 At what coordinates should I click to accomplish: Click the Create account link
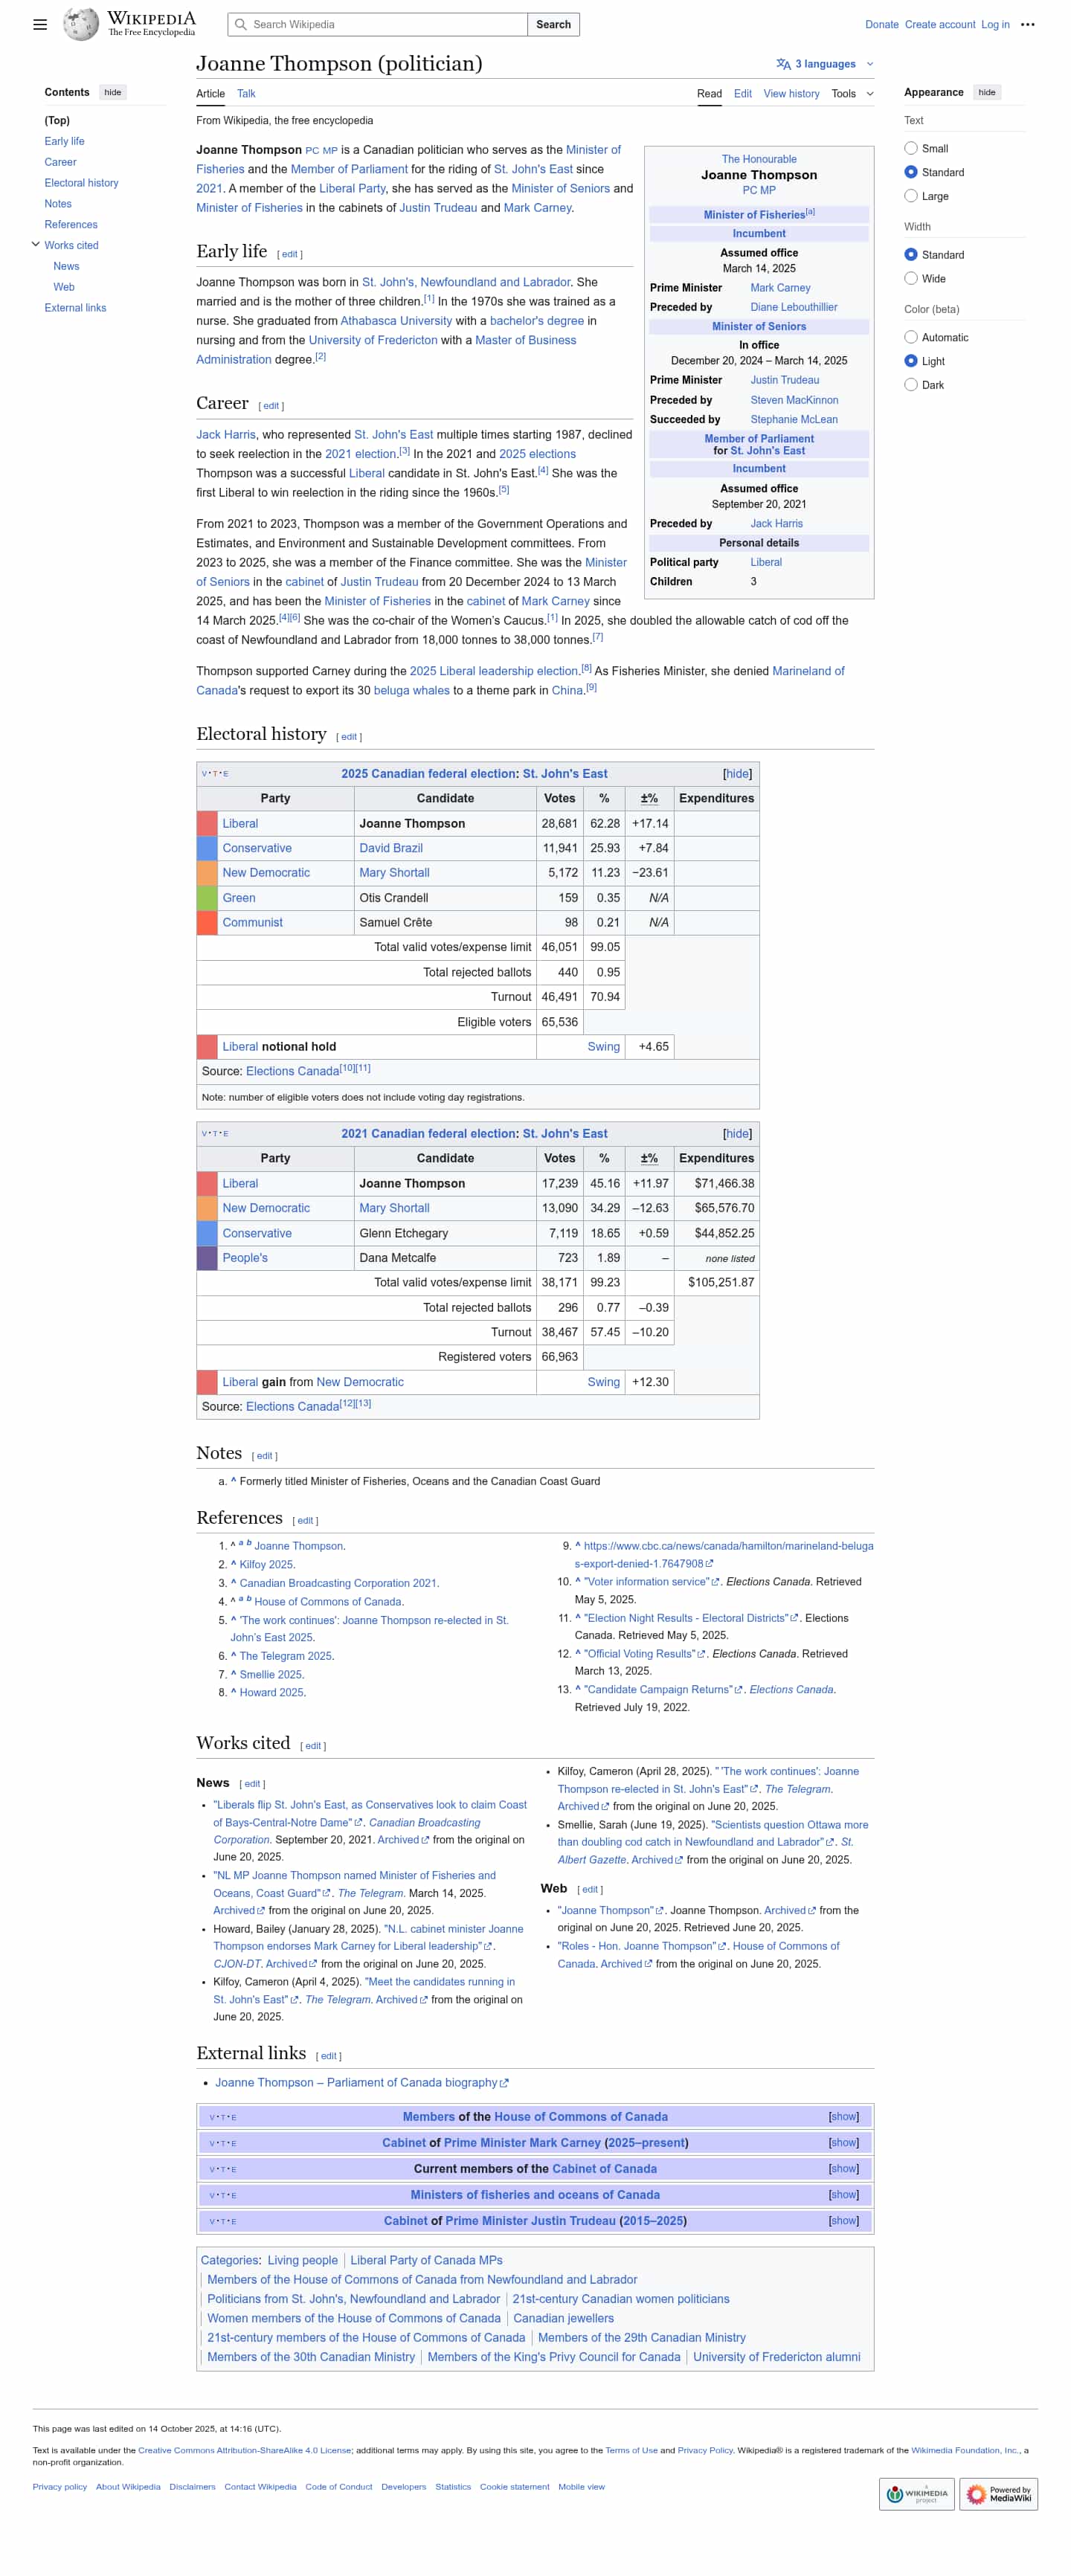point(939,24)
